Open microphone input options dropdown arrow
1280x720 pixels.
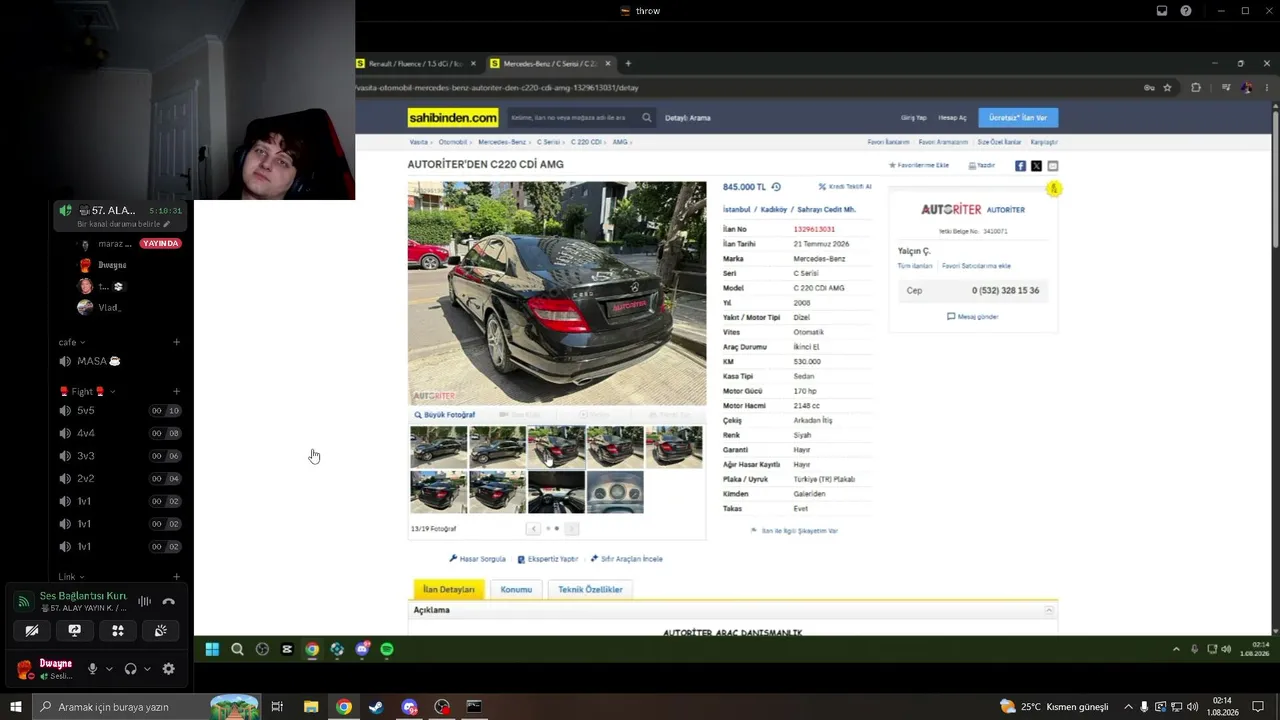click(x=109, y=669)
